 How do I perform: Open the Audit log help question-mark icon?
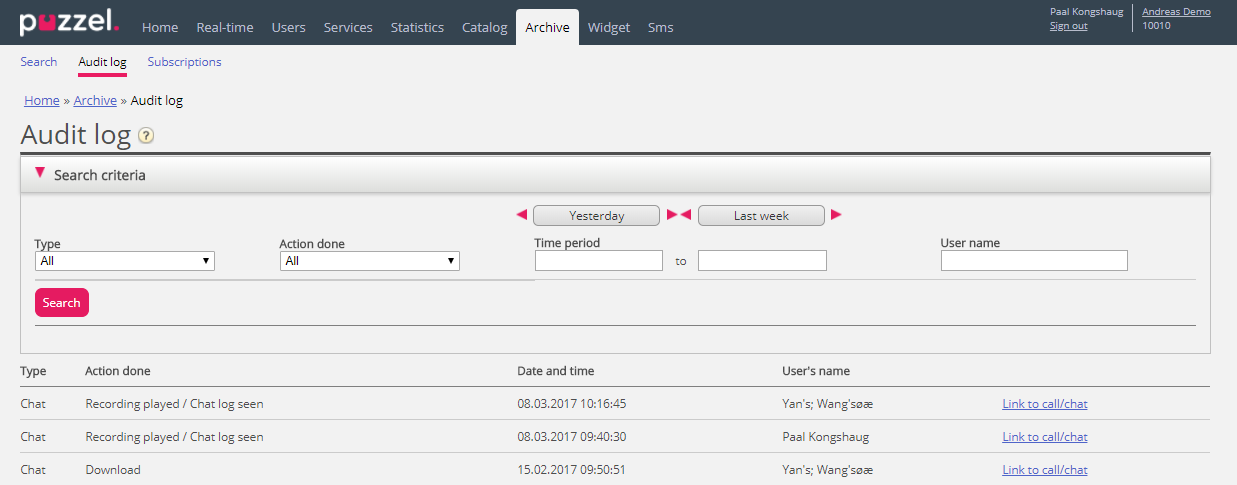pos(146,136)
